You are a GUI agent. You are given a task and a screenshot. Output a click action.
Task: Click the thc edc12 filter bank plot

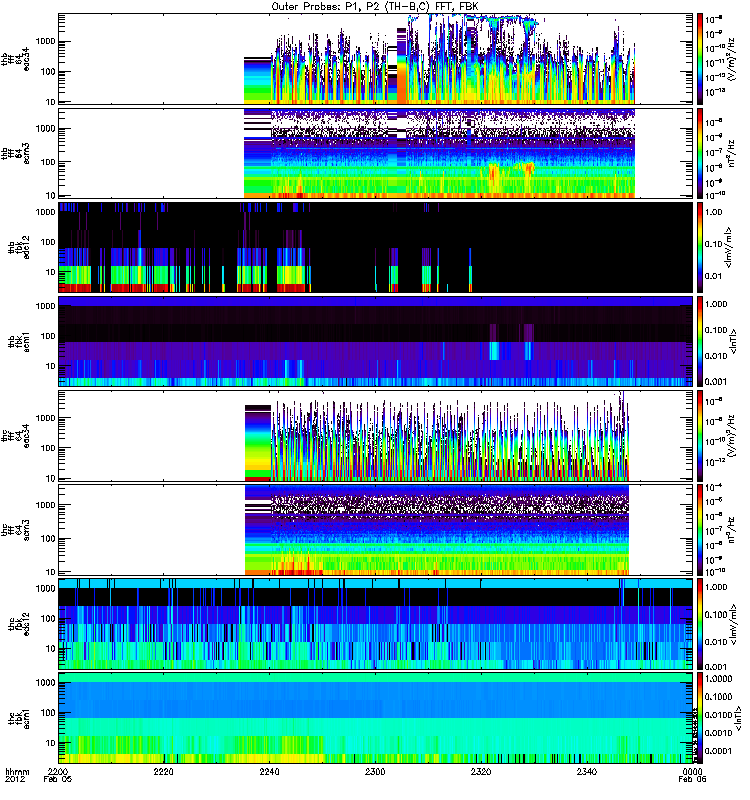click(375, 623)
